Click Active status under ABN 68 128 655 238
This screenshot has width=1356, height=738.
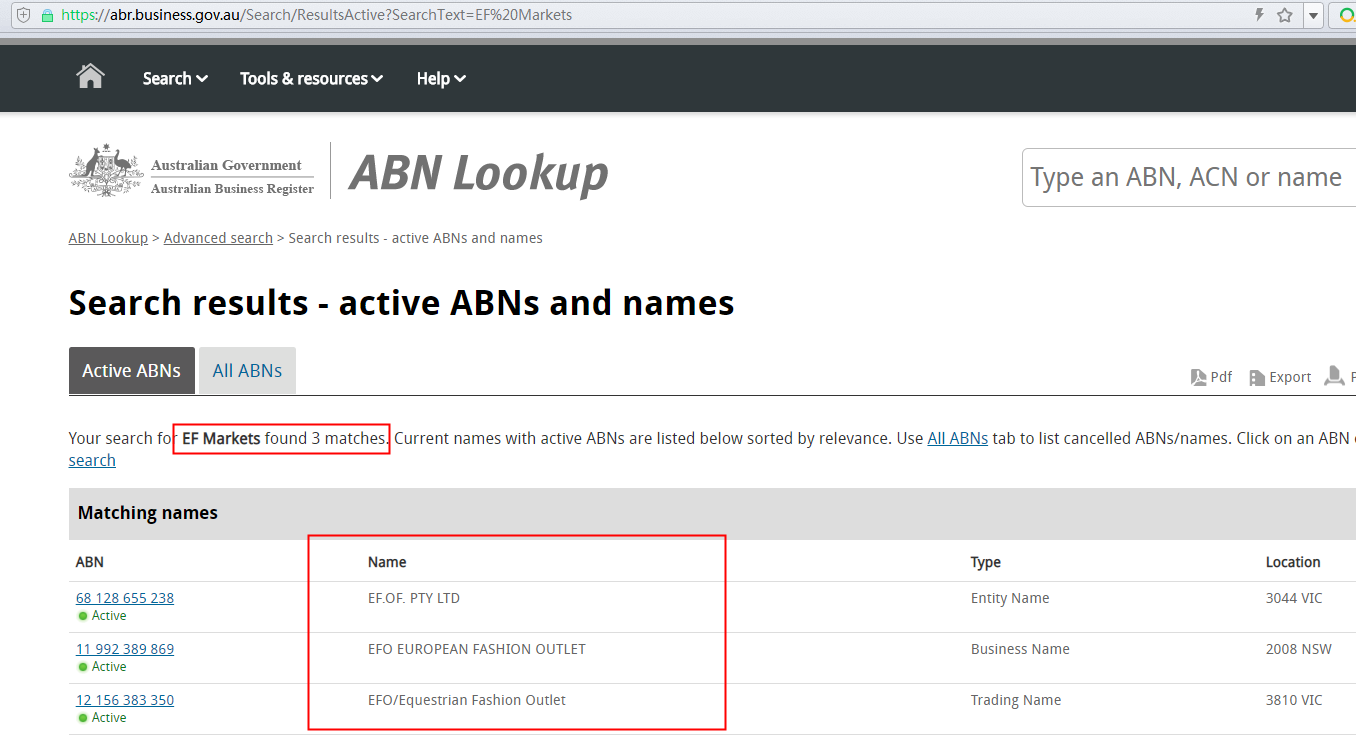(102, 616)
